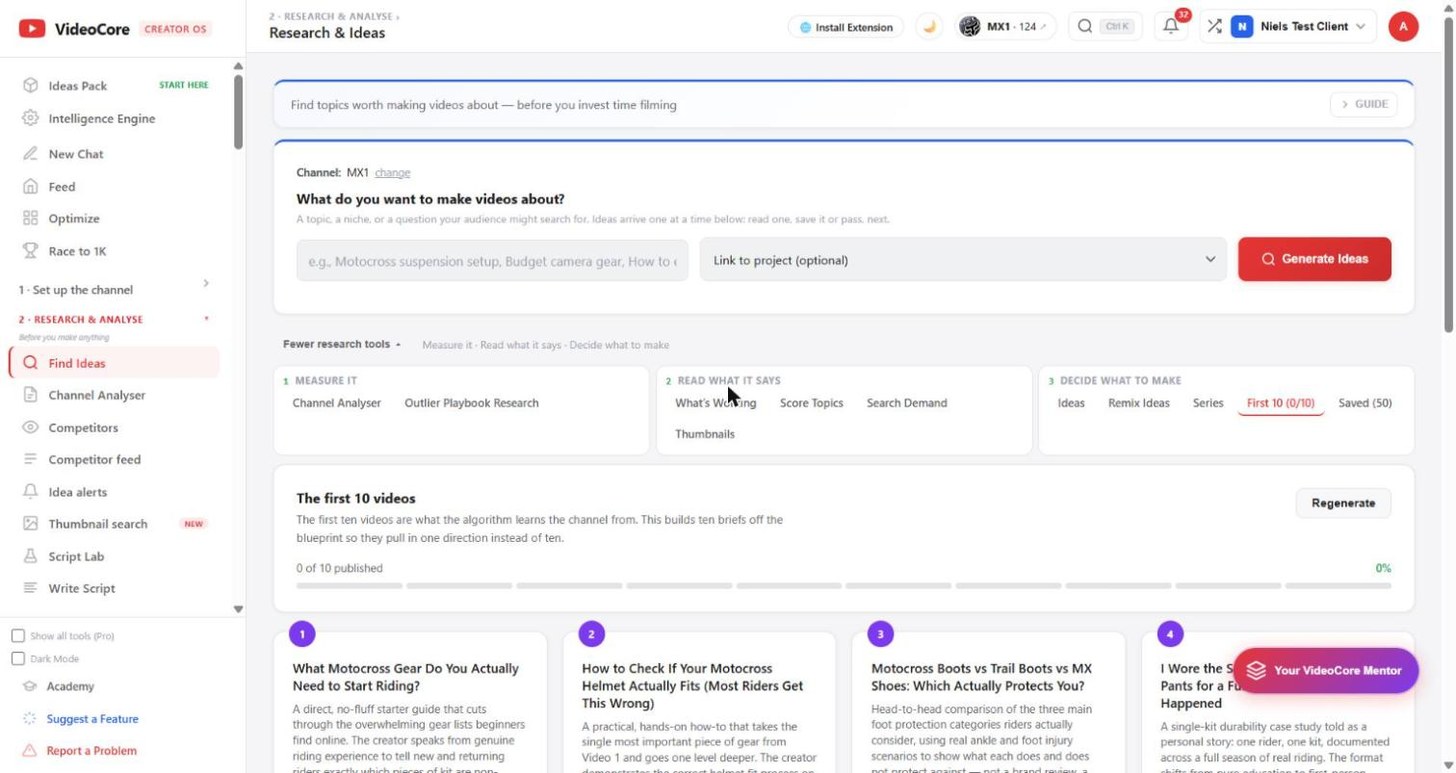Collapse Fewer research tools toggle
Screen dimensions: 1456x773
[x=342, y=344]
